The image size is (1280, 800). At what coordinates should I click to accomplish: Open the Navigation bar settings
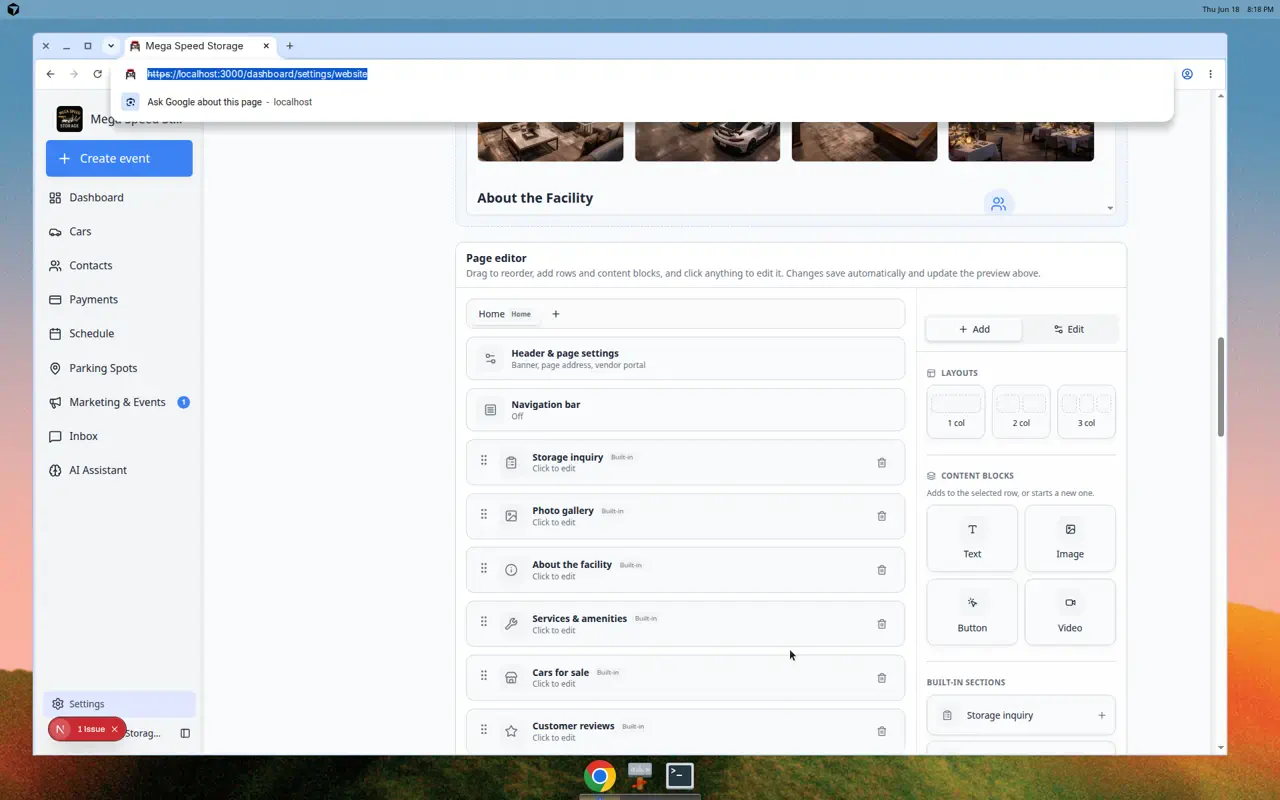pyautogui.click(x=685, y=410)
